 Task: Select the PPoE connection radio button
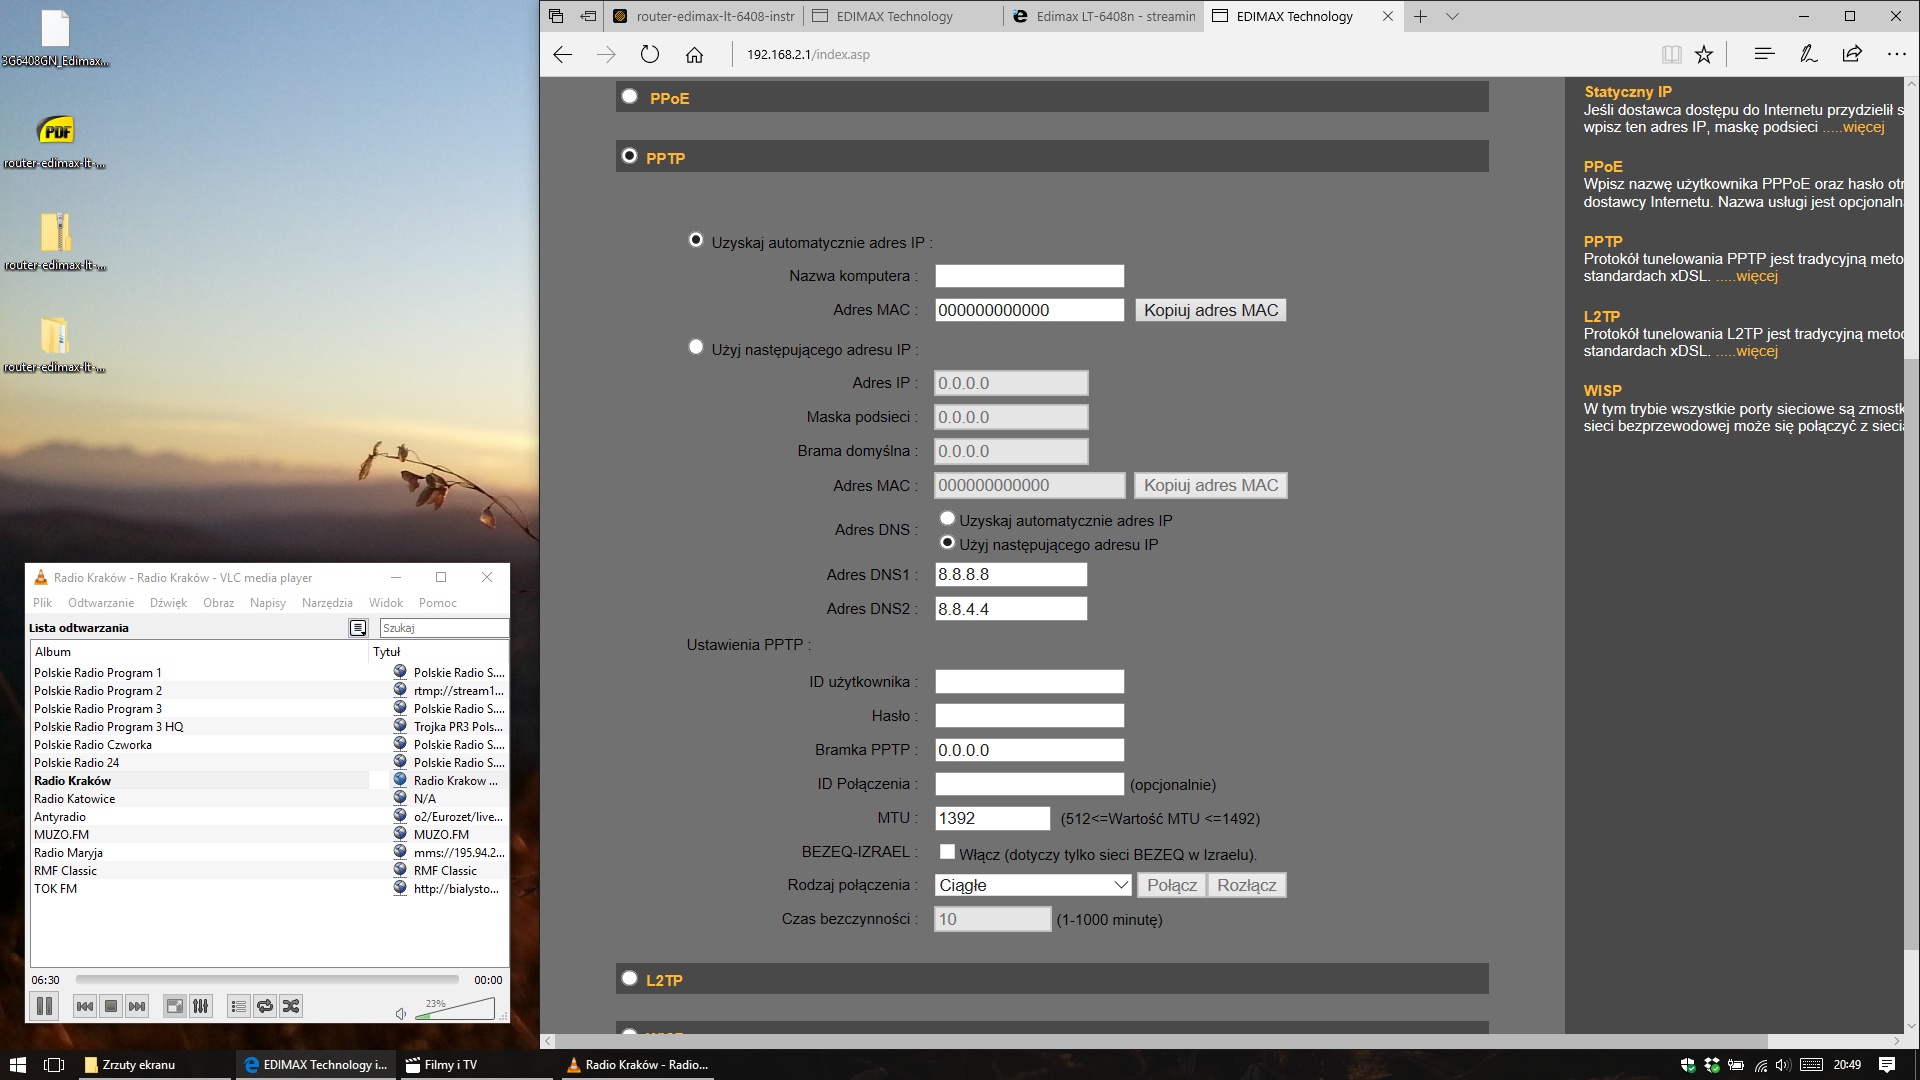630,96
